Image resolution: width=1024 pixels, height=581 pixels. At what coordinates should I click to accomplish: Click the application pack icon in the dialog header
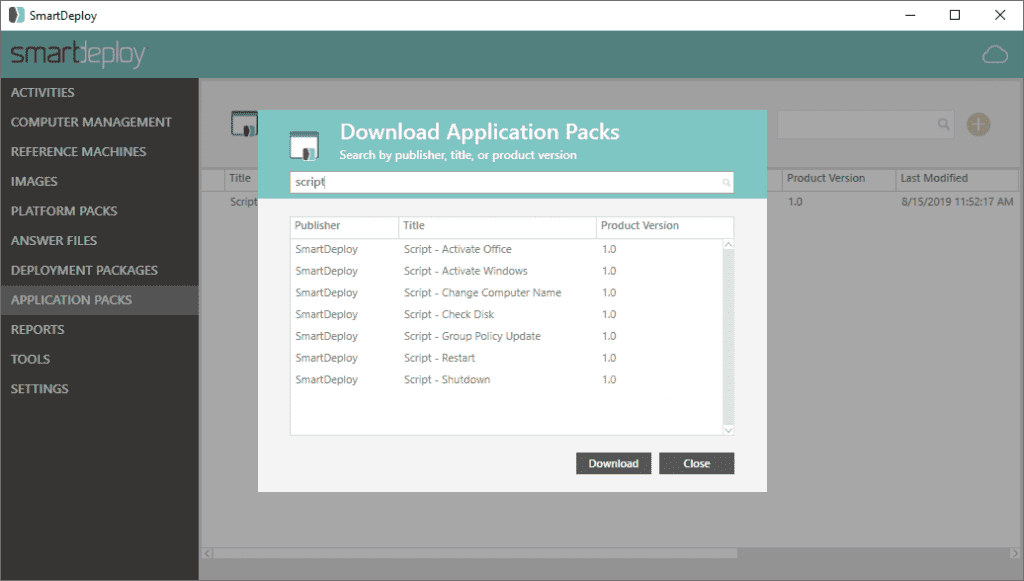click(304, 145)
